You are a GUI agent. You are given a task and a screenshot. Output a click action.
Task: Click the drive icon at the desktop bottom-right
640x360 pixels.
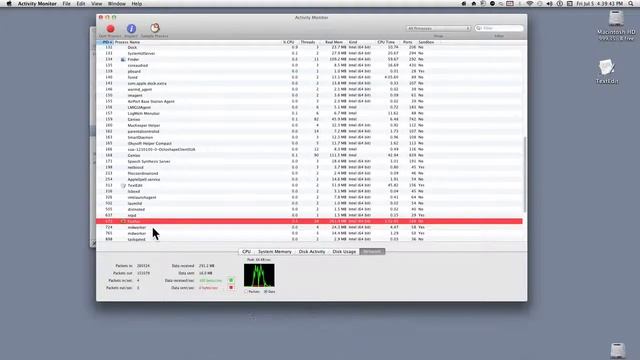(x=618, y=350)
